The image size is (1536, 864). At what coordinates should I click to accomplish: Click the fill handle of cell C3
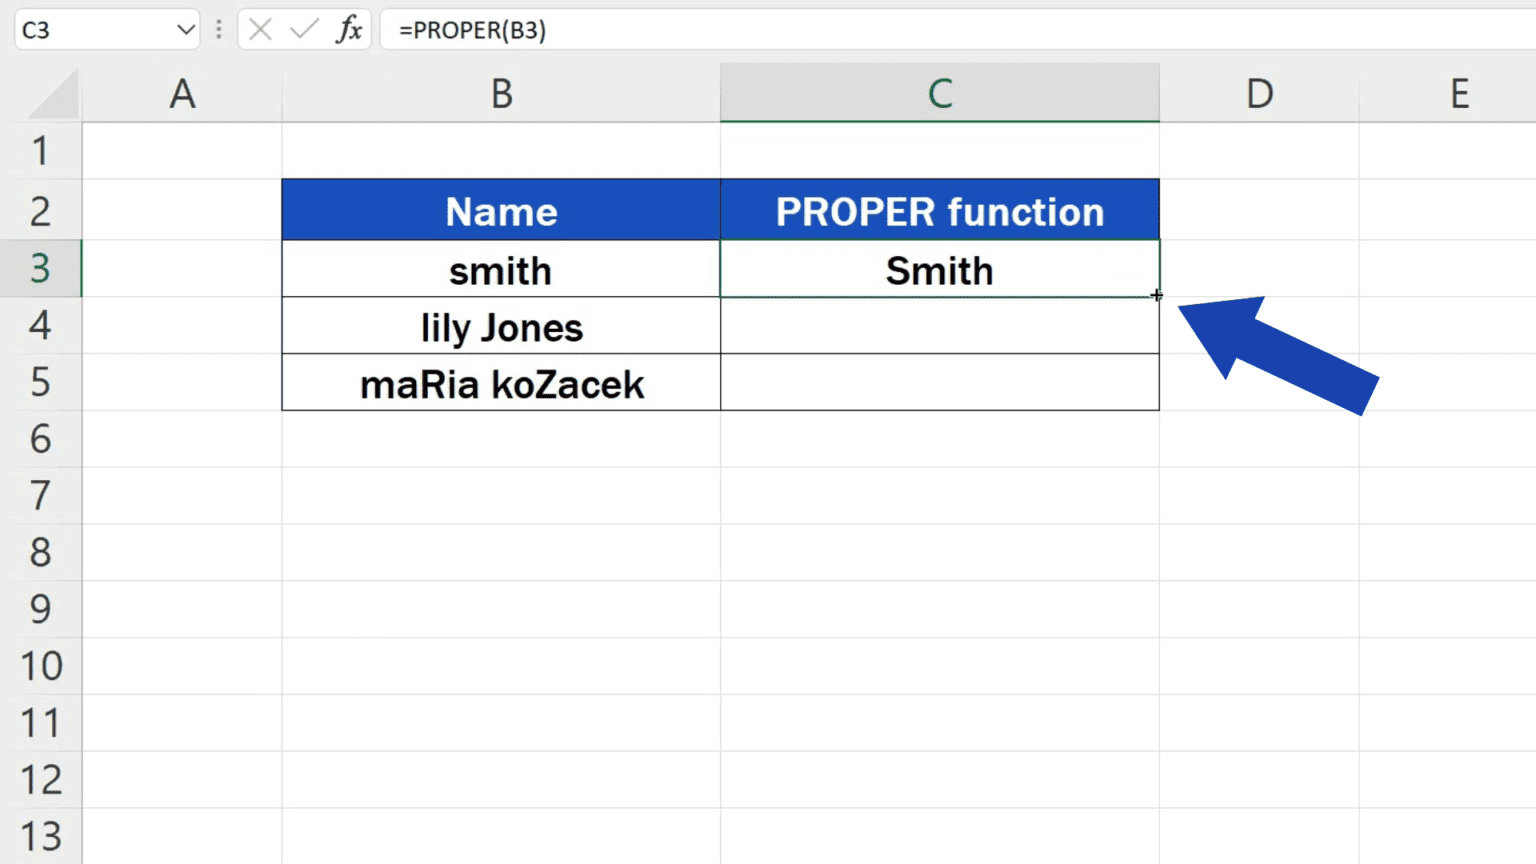click(1158, 296)
